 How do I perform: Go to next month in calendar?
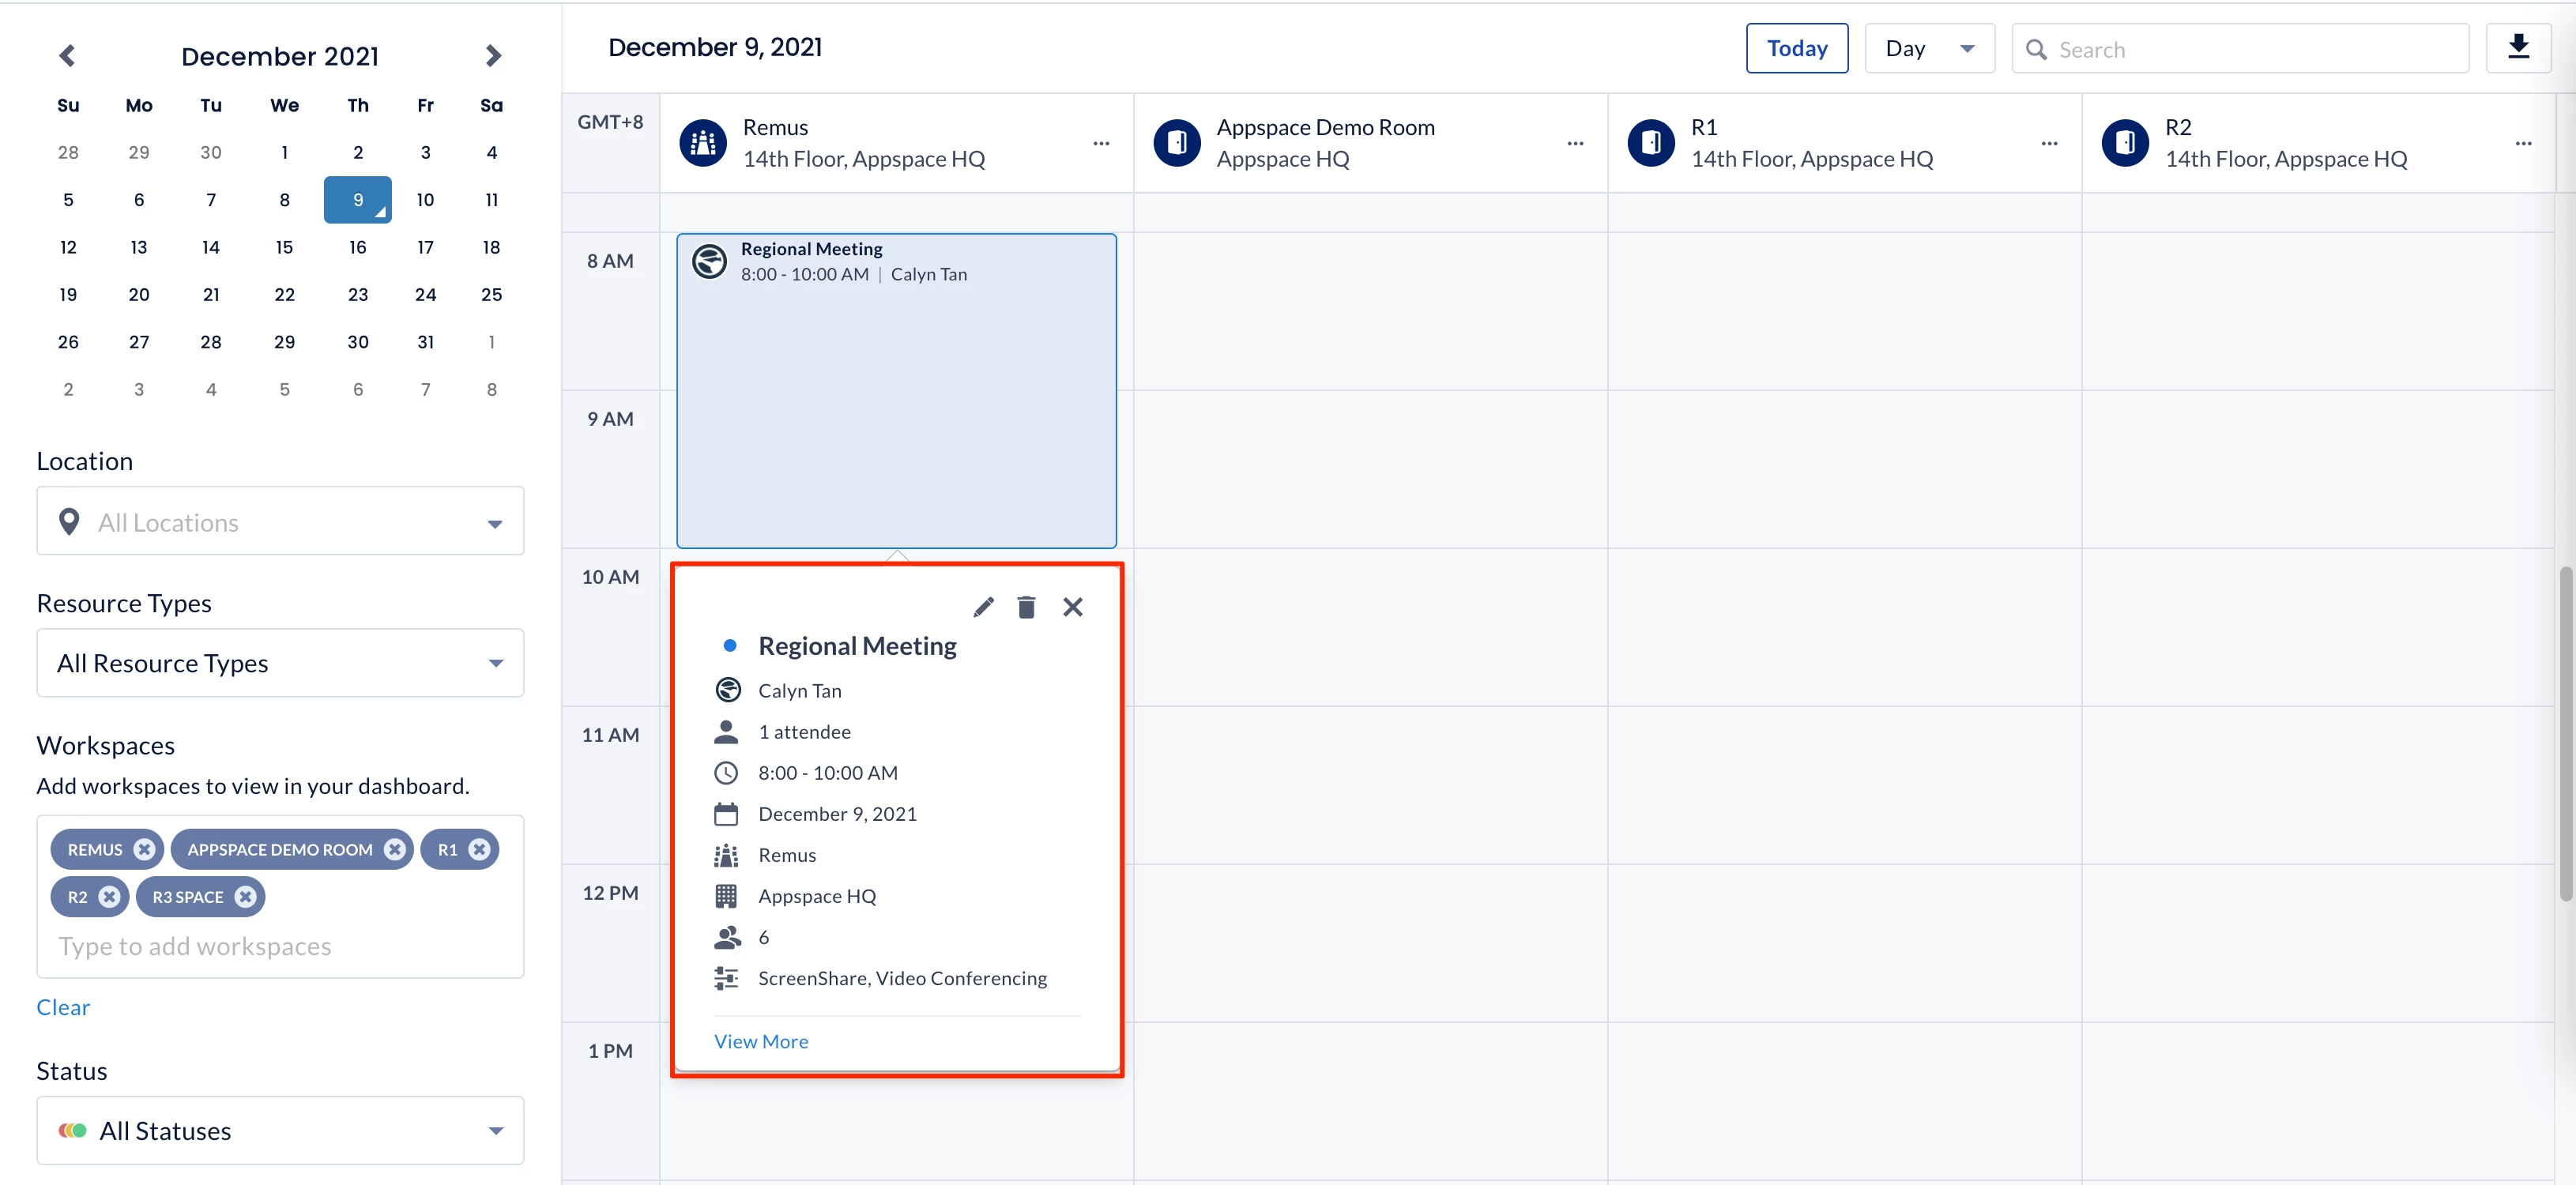pos(492,56)
